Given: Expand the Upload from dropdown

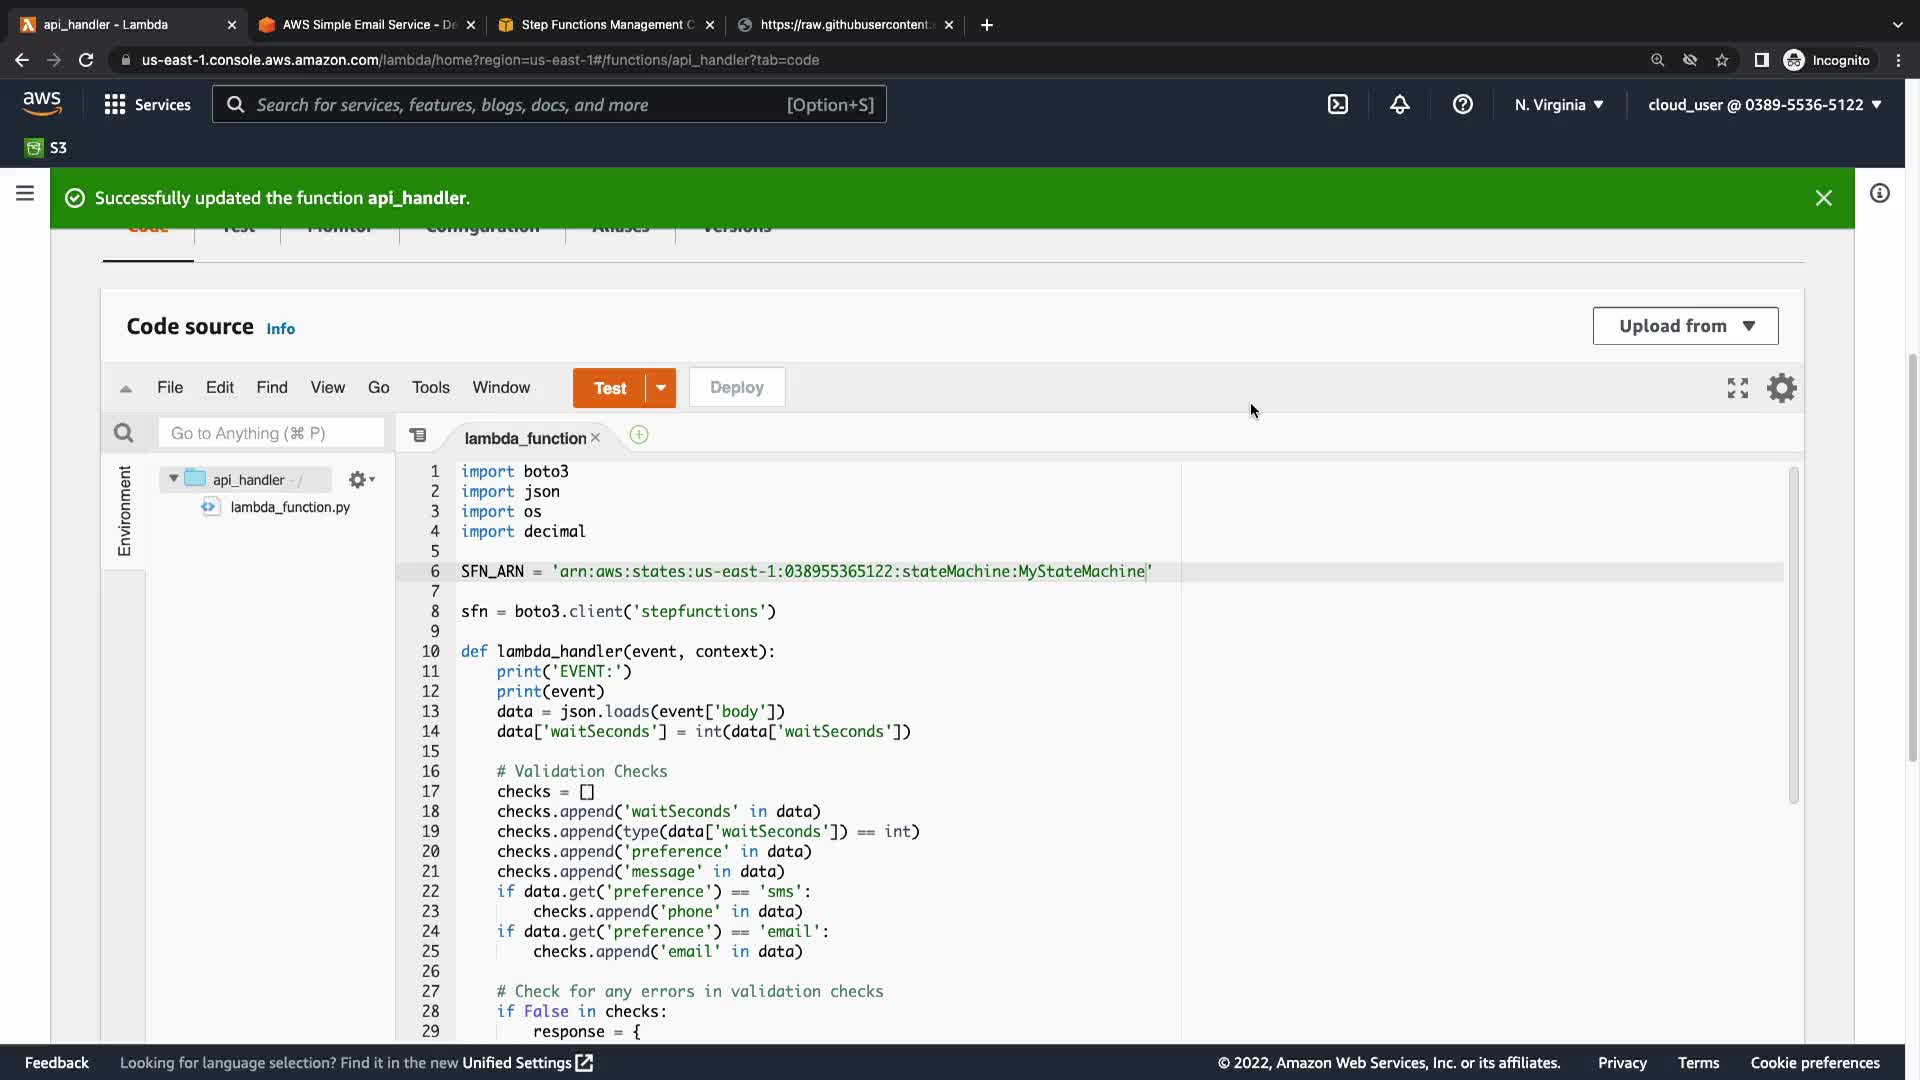Looking at the screenshot, I should pyautogui.click(x=1685, y=326).
